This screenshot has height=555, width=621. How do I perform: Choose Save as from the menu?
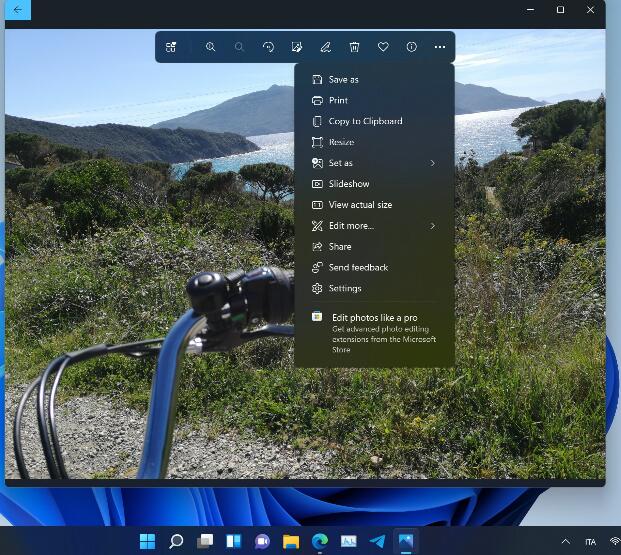tap(374, 80)
